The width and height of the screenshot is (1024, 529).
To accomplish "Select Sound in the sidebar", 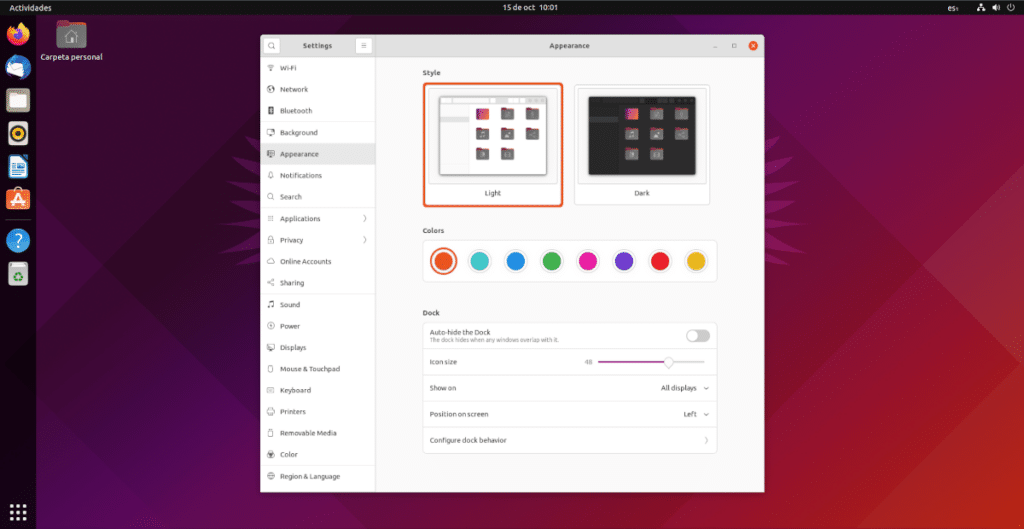I will pos(318,304).
